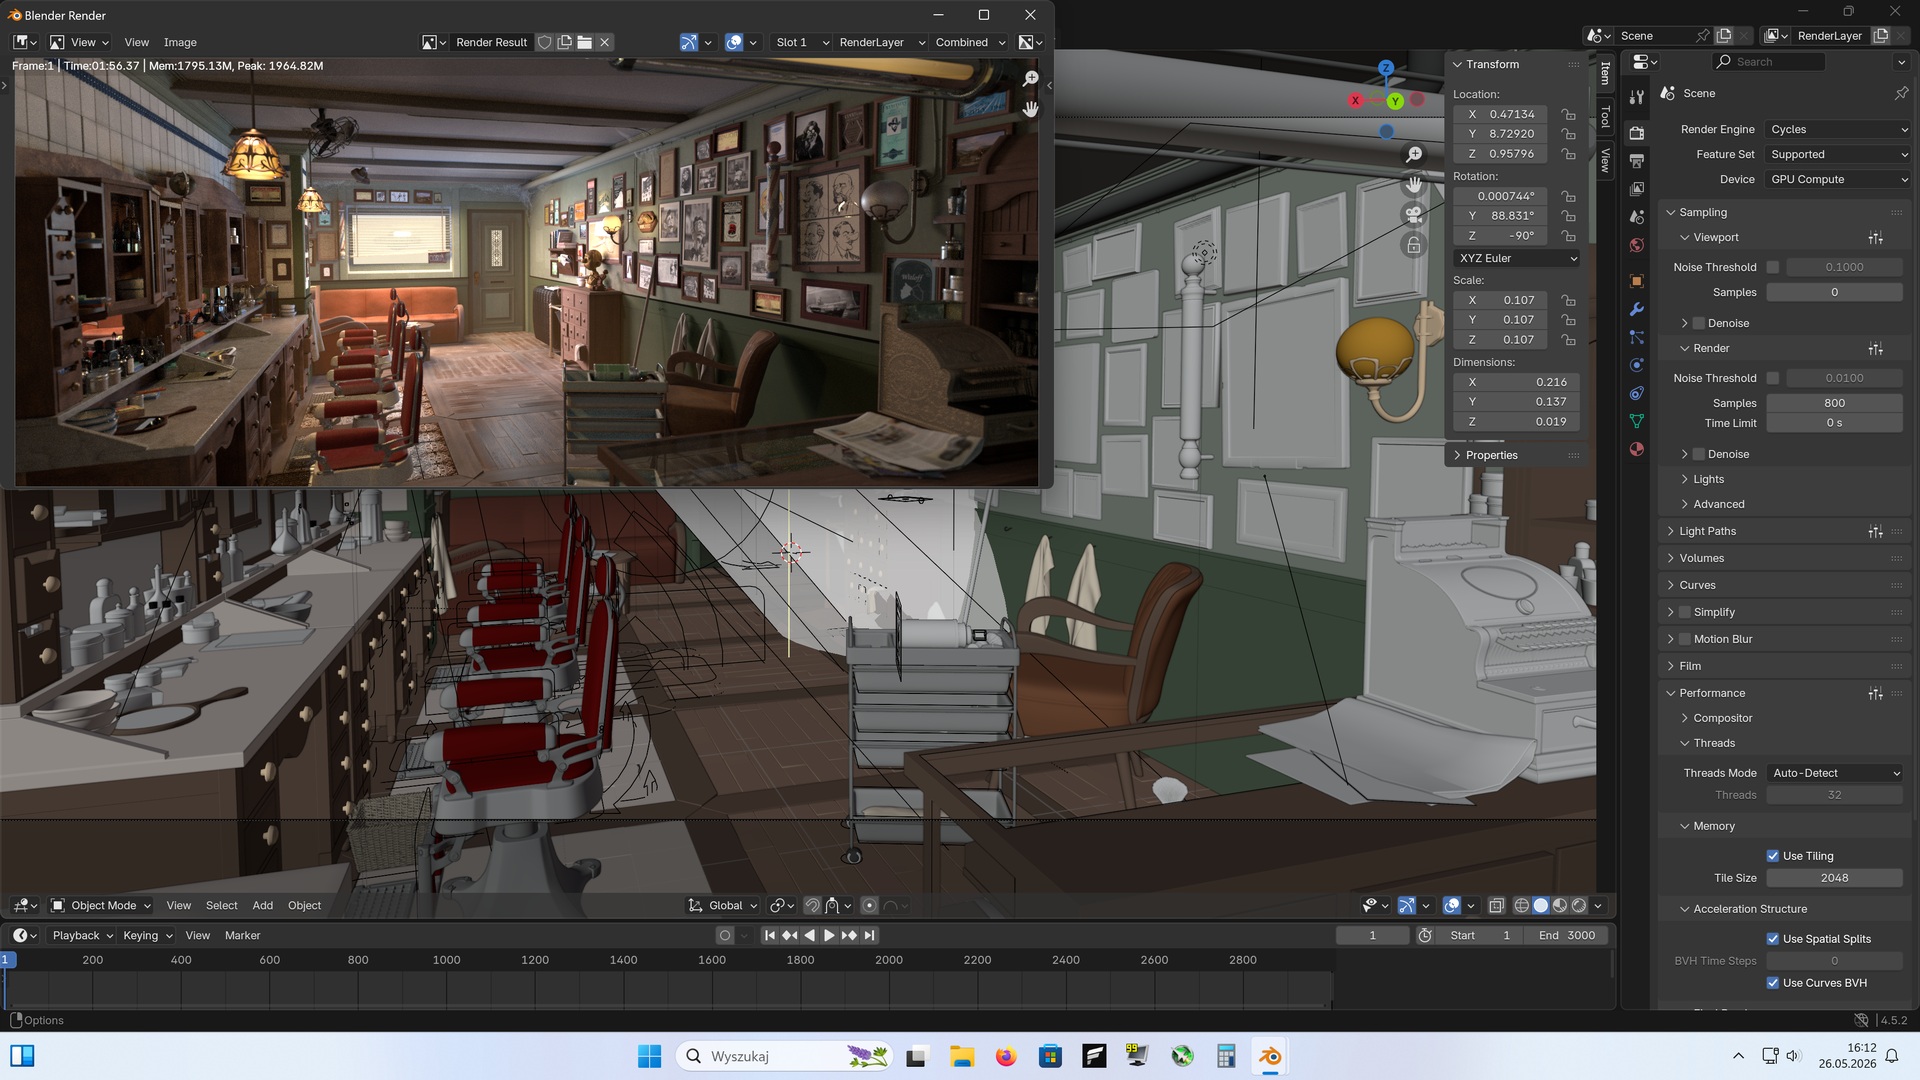Select rendered viewport shading
The height and width of the screenshot is (1080, 1920).
[x=1579, y=906]
